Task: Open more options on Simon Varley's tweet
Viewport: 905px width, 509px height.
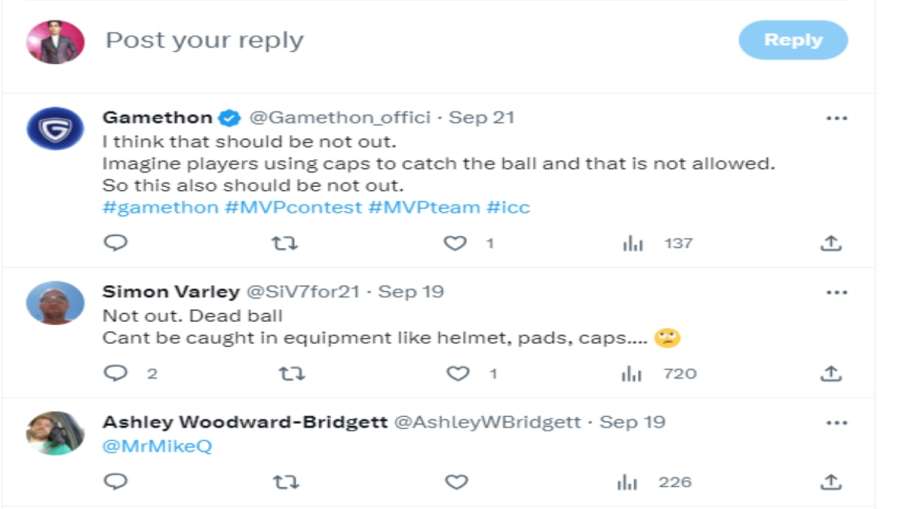Action: (836, 292)
